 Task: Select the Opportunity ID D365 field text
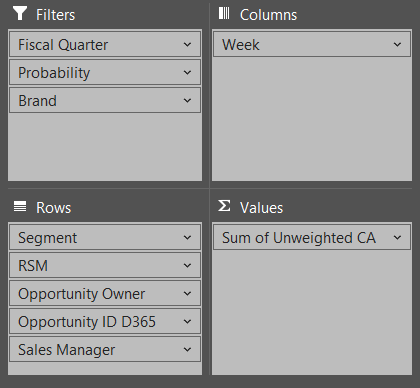click(x=87, y=322)
